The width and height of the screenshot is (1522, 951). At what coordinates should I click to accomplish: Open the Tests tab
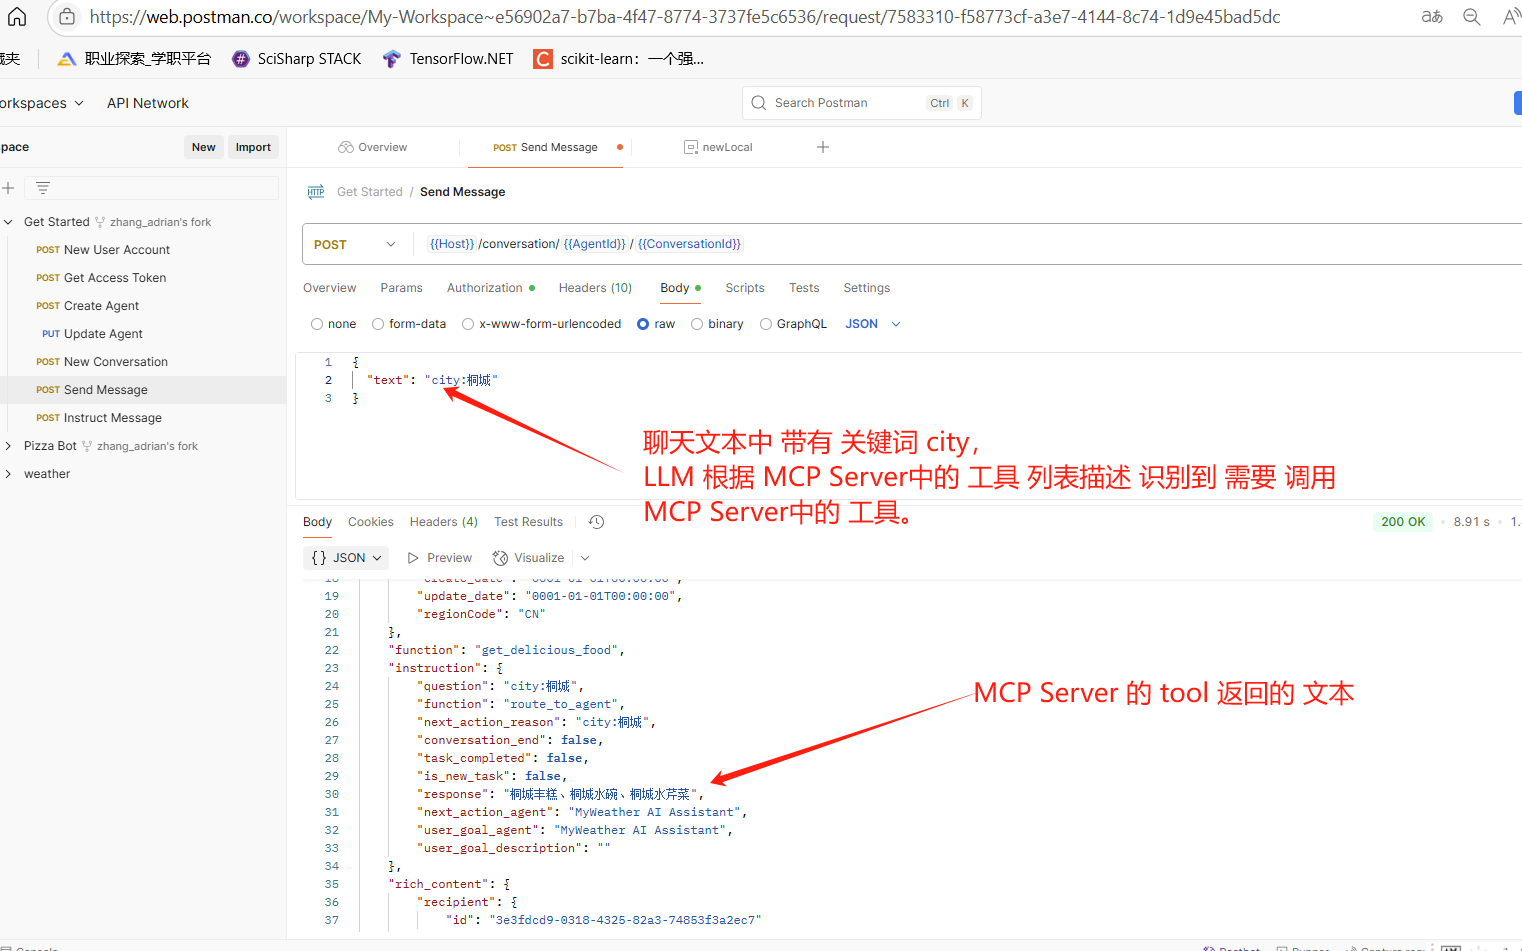tap(804, 288)
